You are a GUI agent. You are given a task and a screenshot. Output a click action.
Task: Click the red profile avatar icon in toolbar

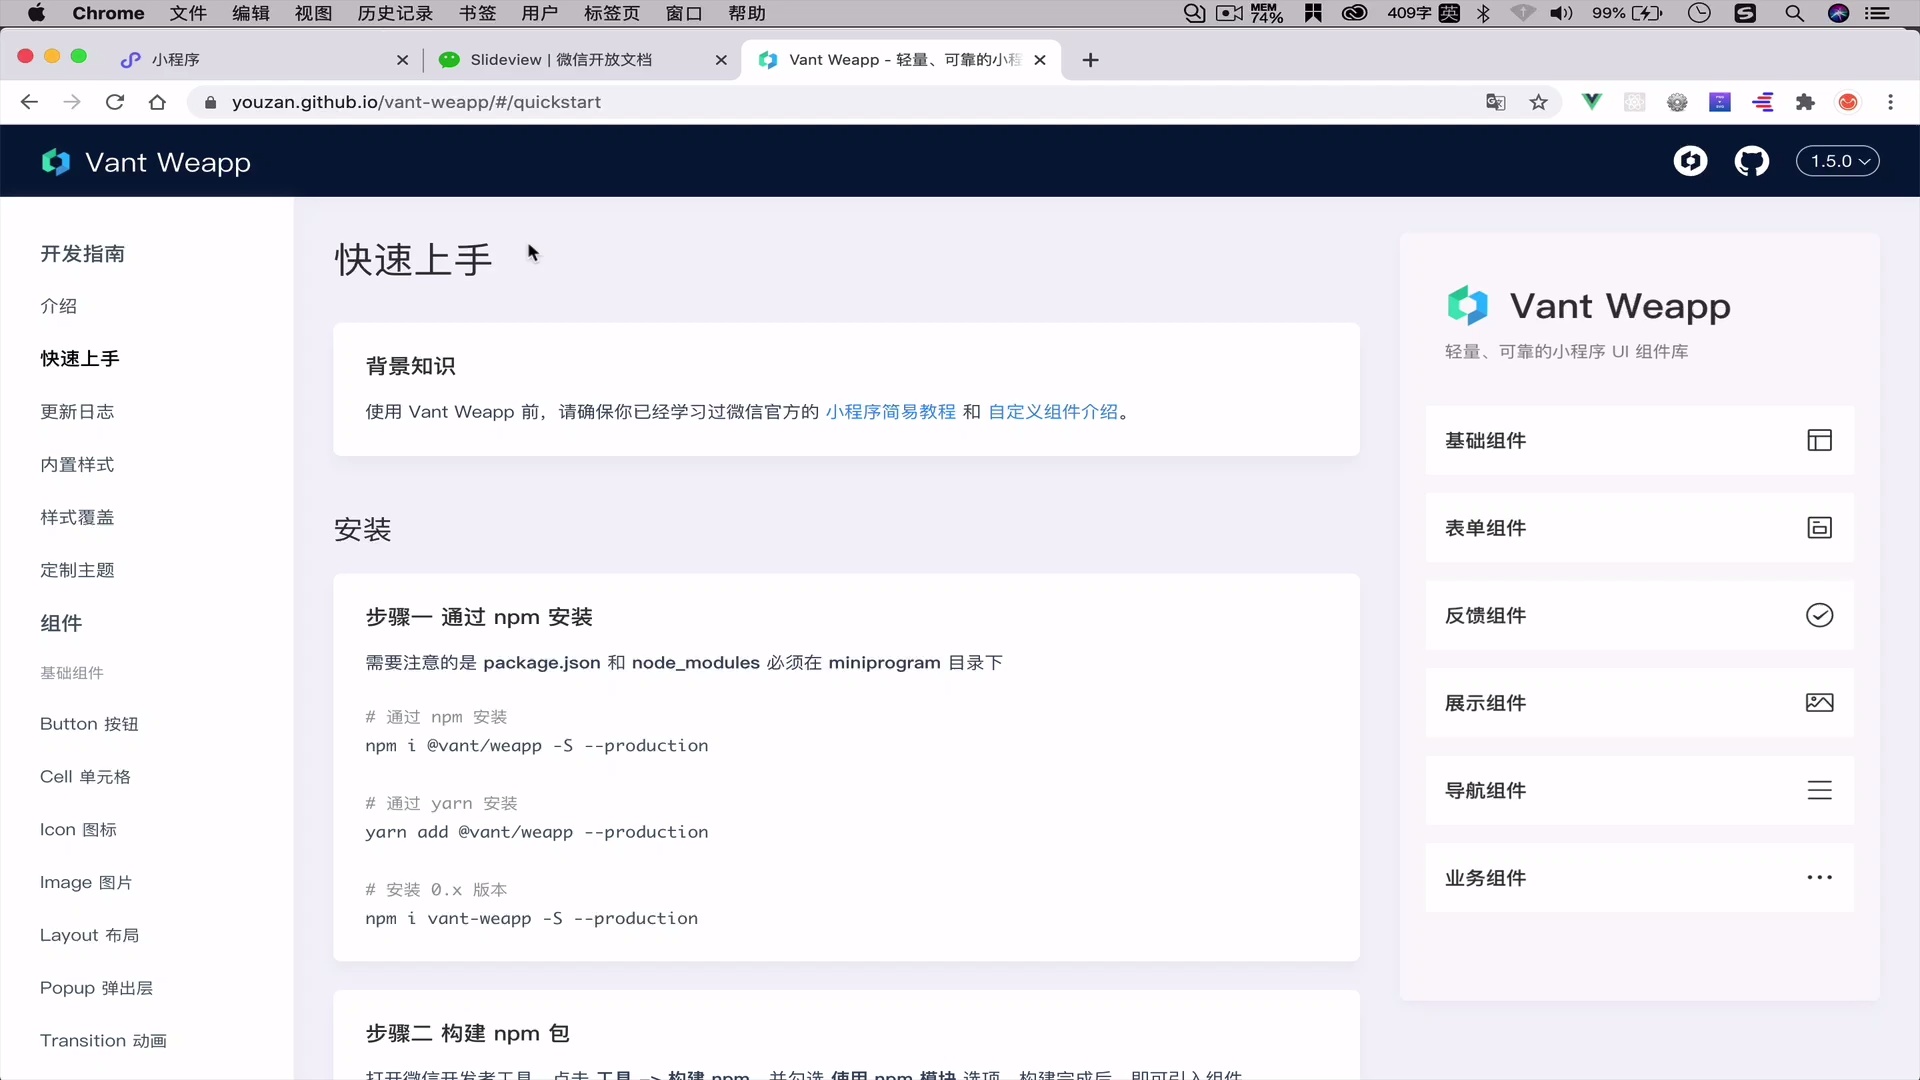tap(1848, 102)
